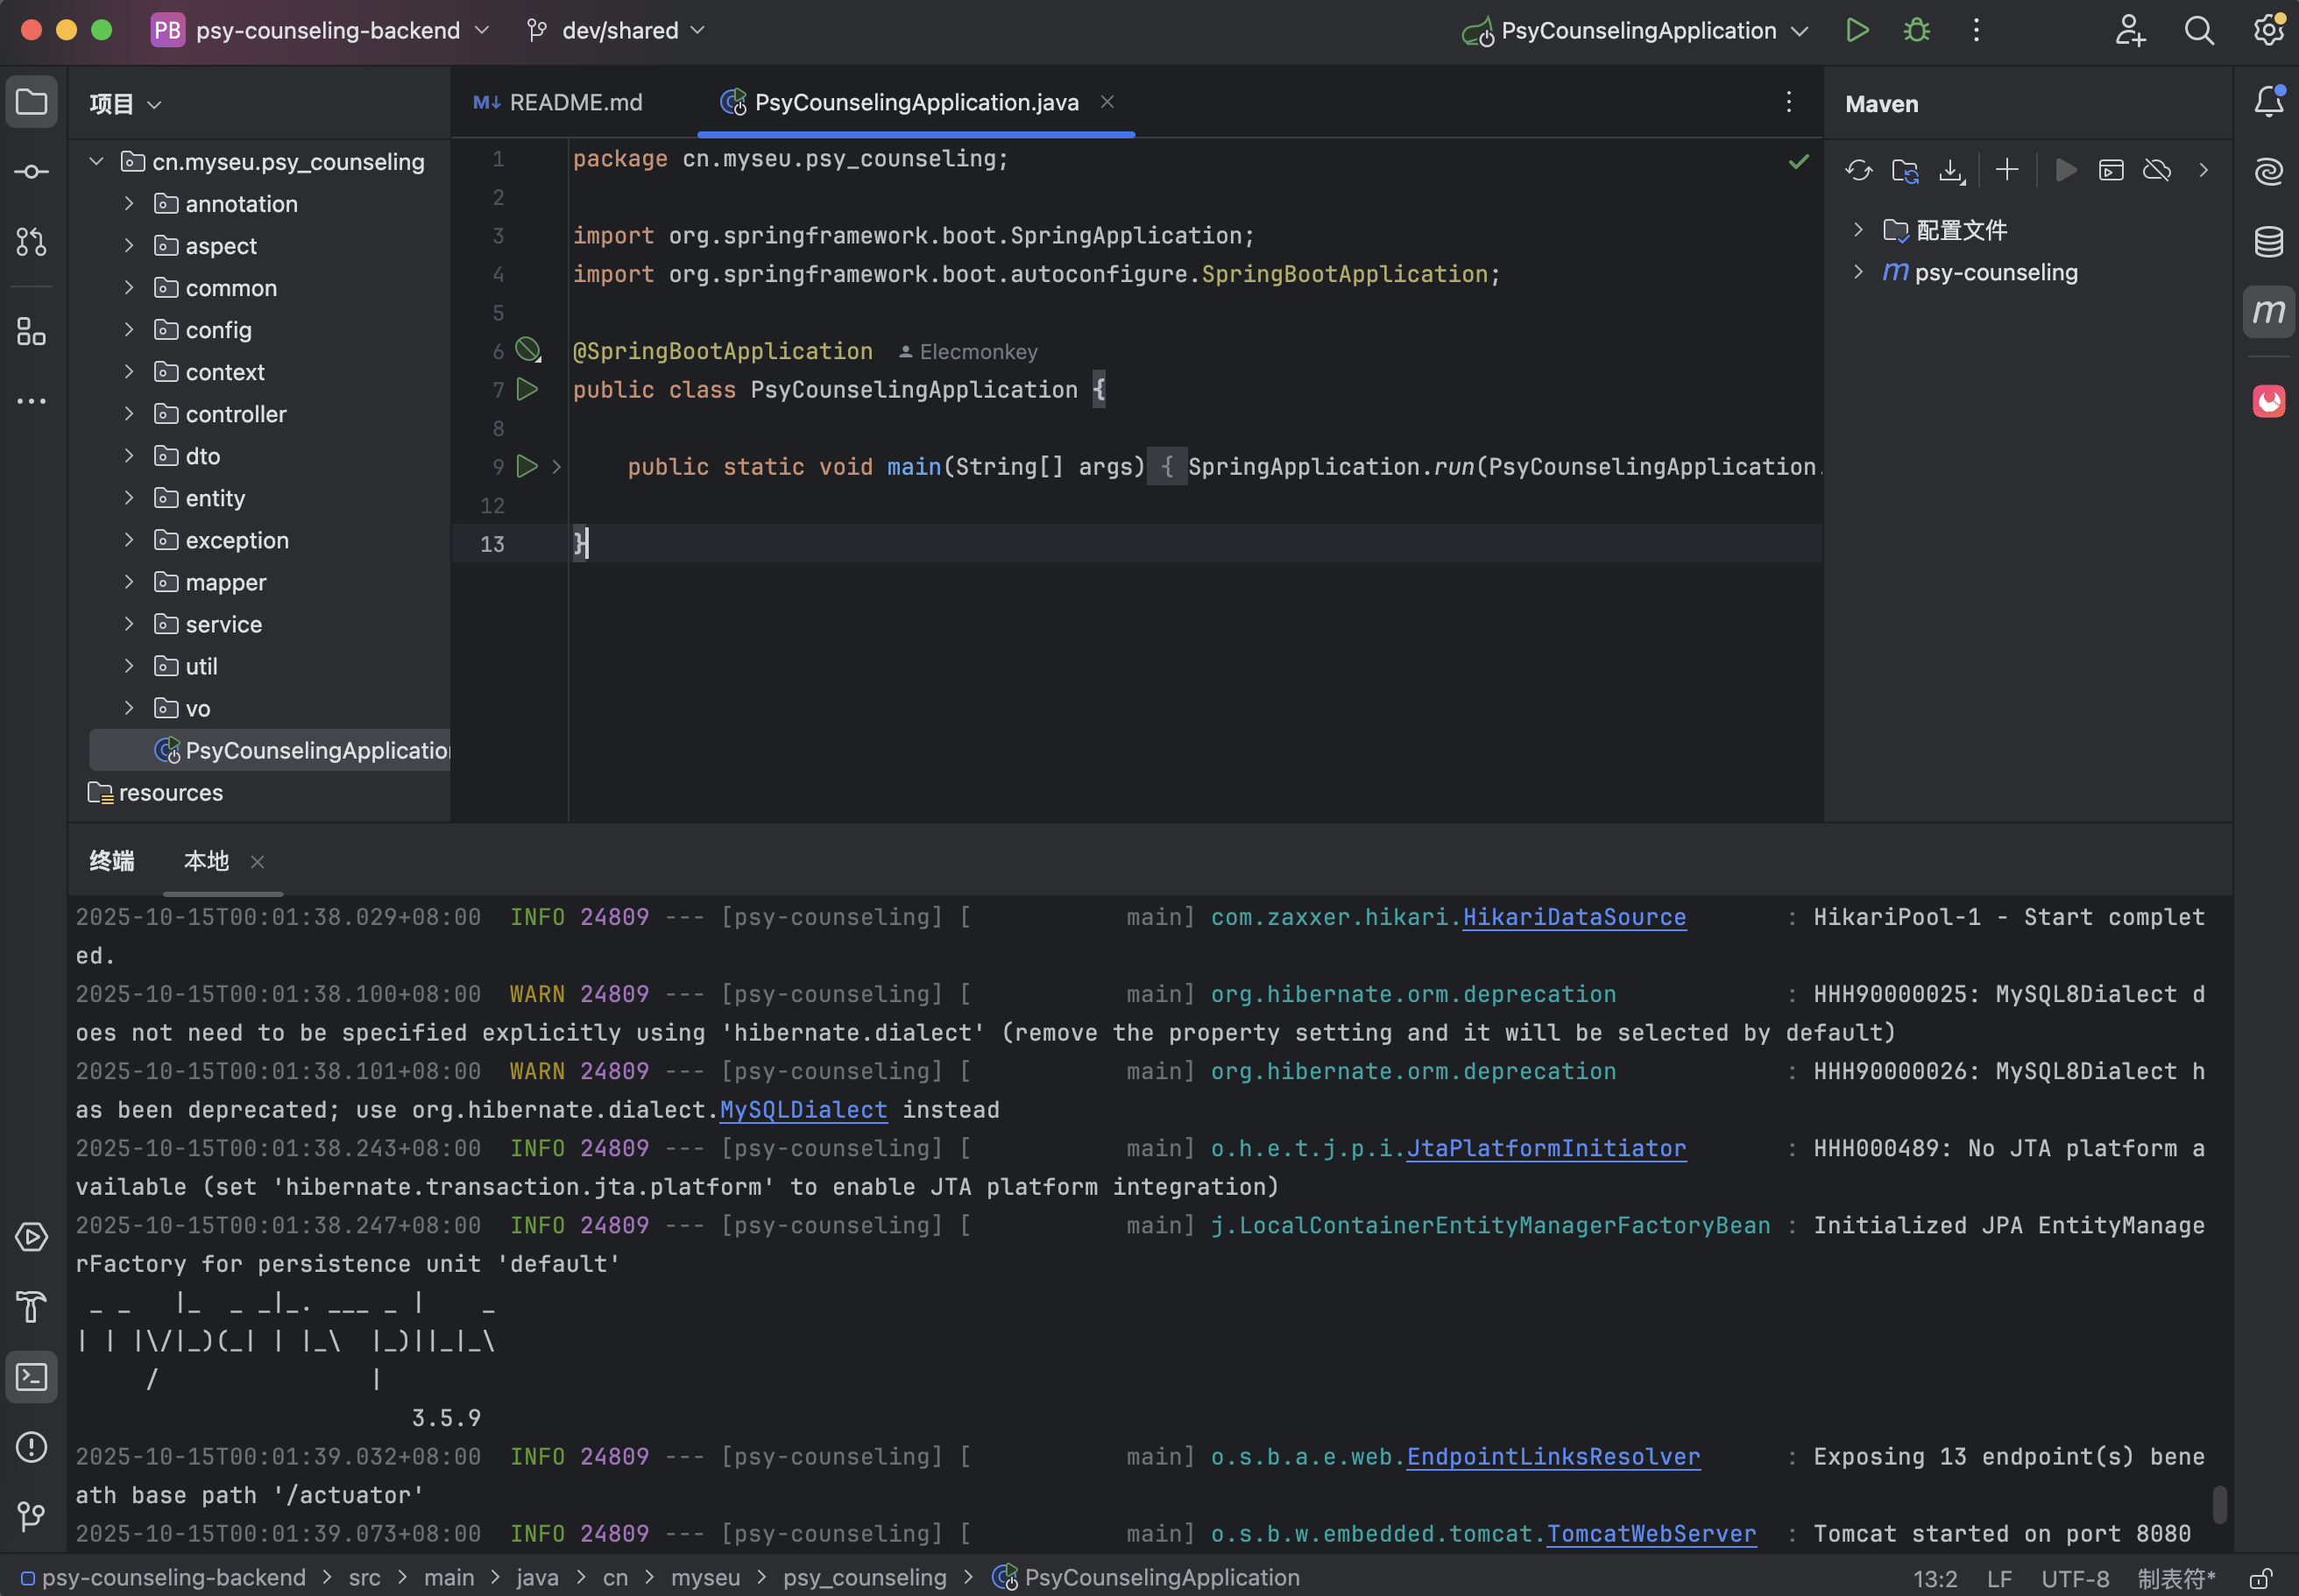Reload all Maven projects icon
The width and height of the screenshot is (2299, 1596).
(x=1858, y=170)
